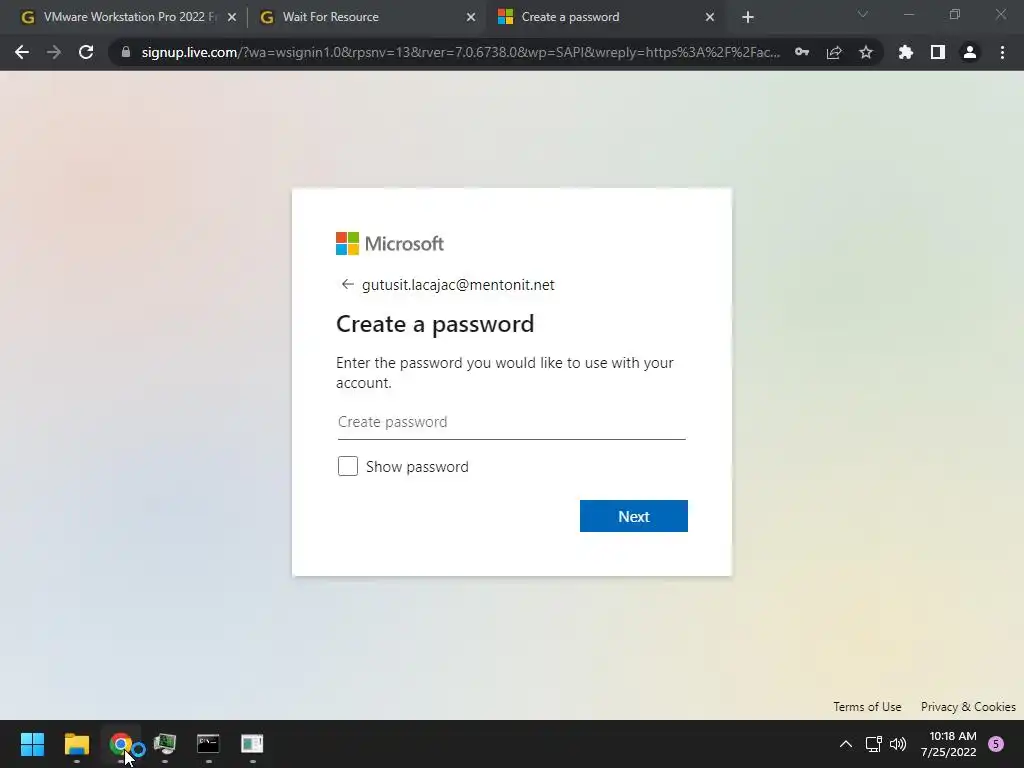Click email gutusit.lacajac@mentonit.net text
Image resolution: width=1024 pixels, height=768 pixels.
458,285
